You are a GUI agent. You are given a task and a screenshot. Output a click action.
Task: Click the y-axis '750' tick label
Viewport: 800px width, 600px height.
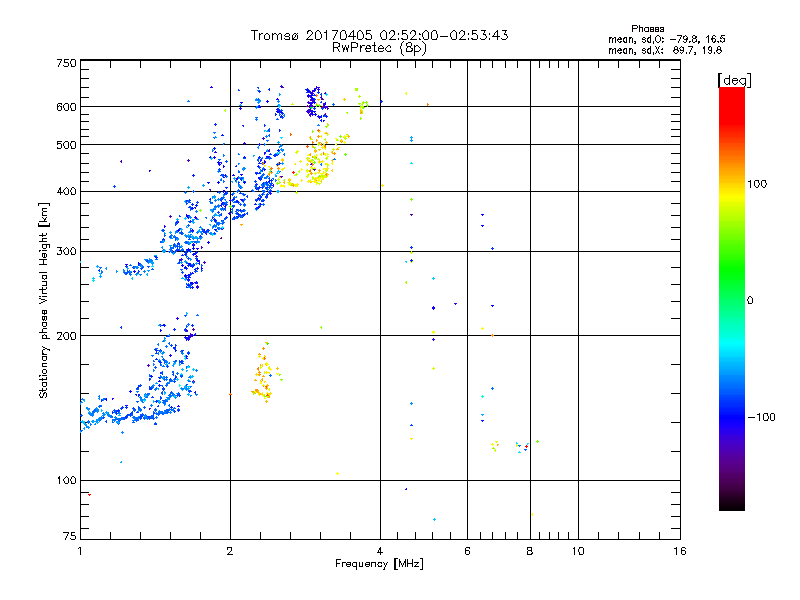[x=66, y=63]
